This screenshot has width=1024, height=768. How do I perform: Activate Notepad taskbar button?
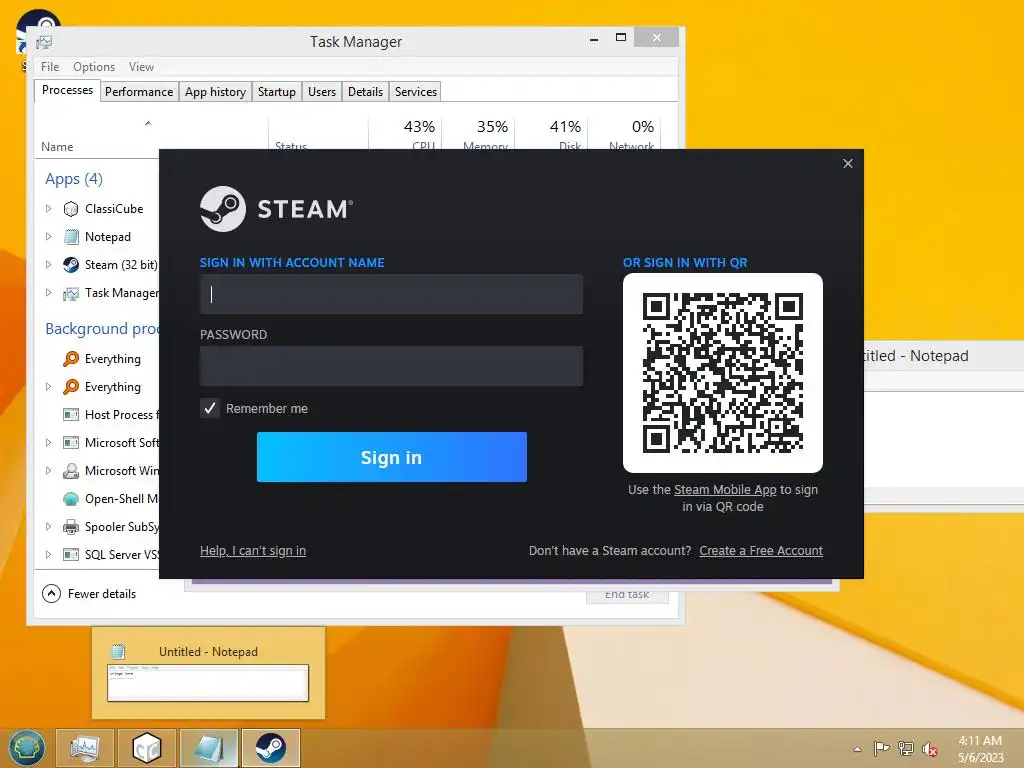(208, 748)
